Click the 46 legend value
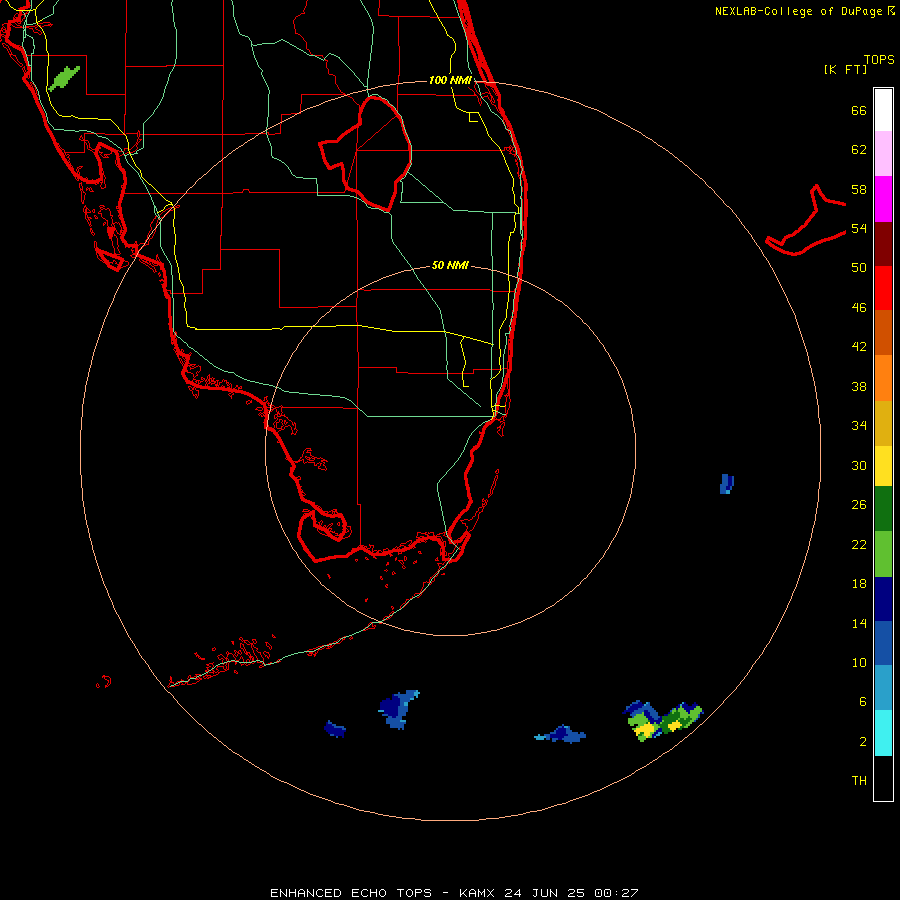Image resolution: width=900 pixels, height=900 pixels. [x=859, y=308]
